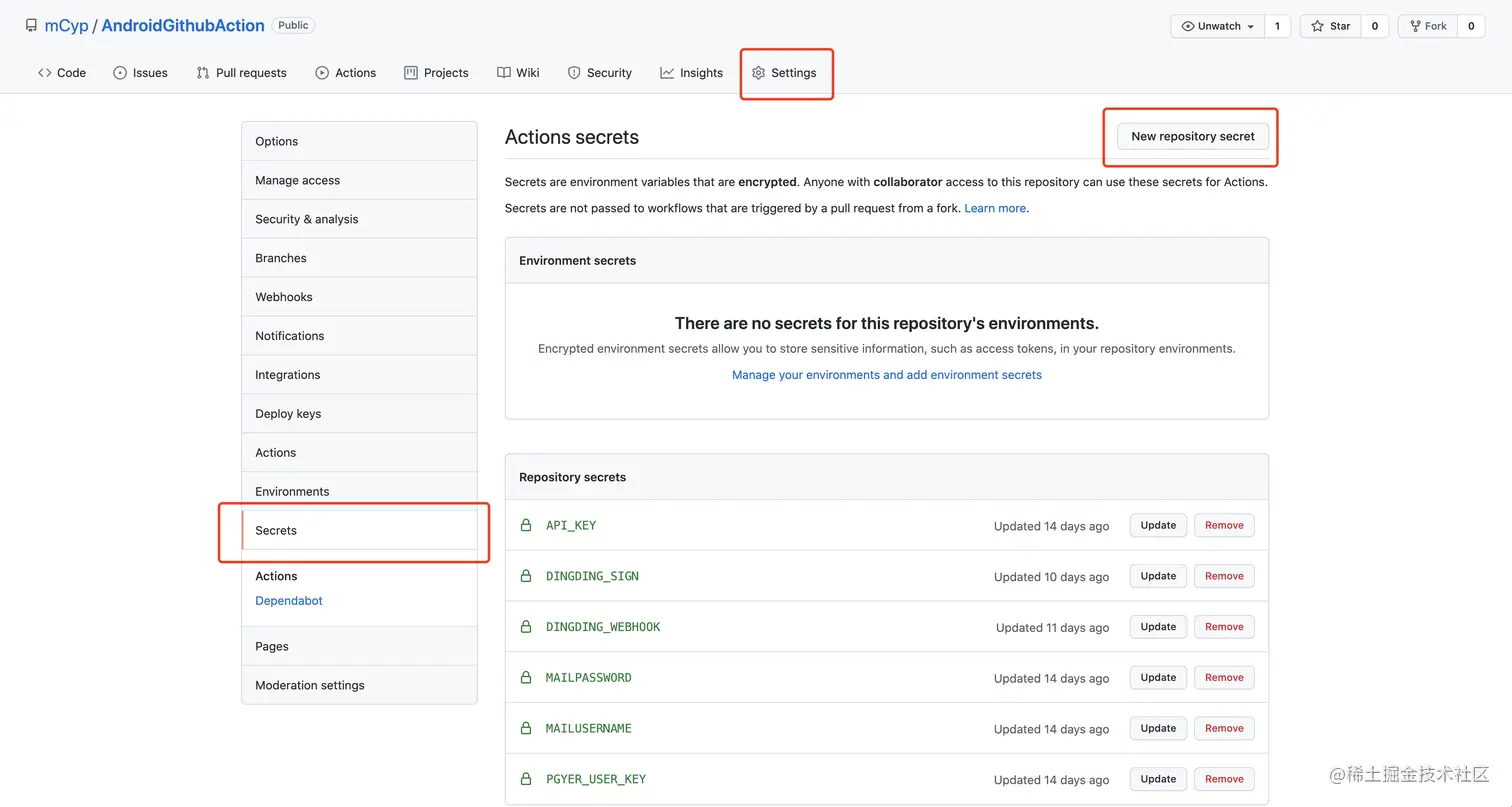The height and width of the screenshot is (807, 1512).
Task: Update the MAILPASSWORD secret
Action: click(x=1158, y=678)
